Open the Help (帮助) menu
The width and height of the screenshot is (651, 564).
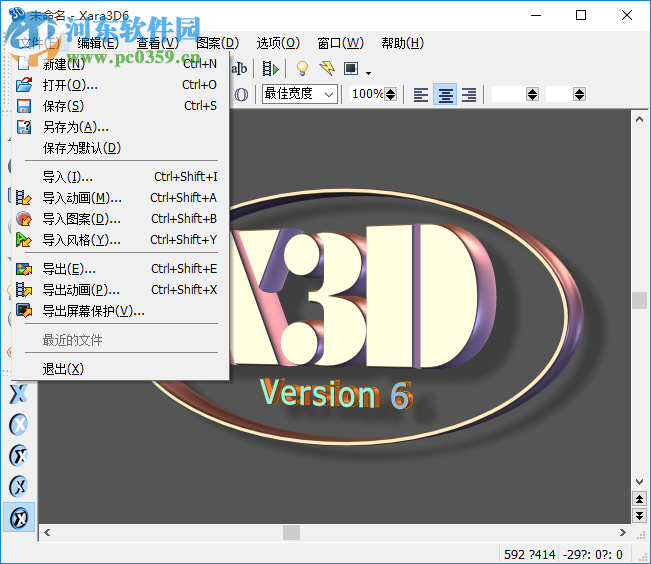pos(403,43)
